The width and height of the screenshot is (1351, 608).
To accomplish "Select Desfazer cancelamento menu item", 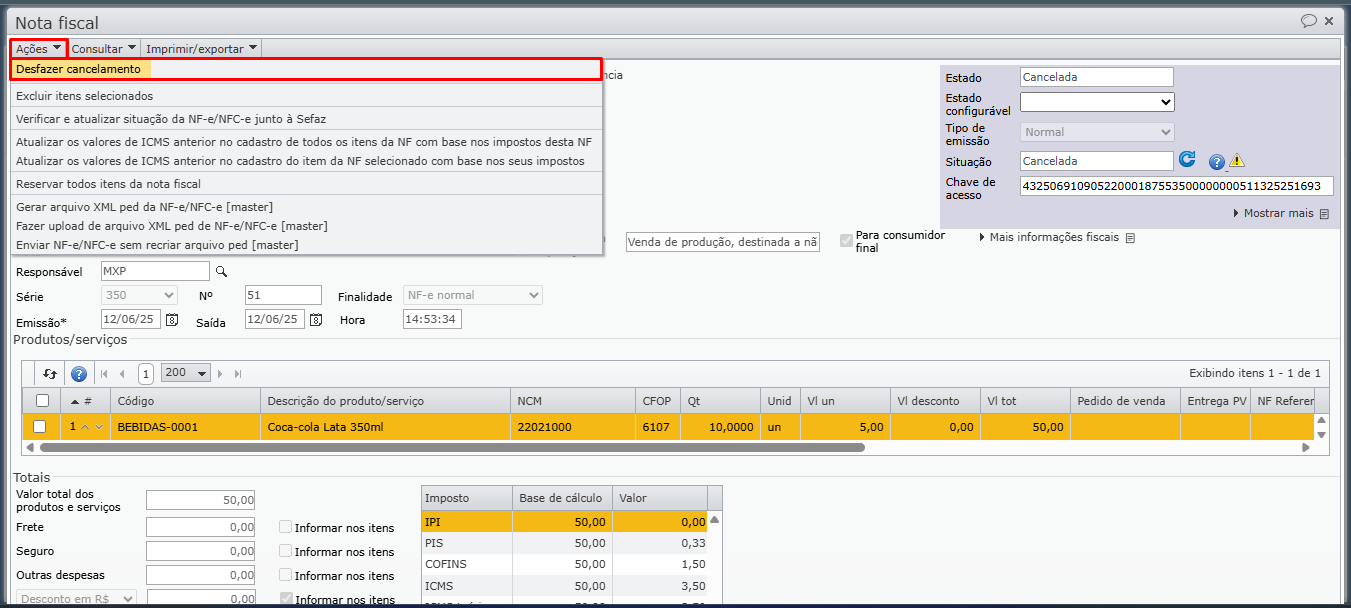I will (x=306, y=69).
